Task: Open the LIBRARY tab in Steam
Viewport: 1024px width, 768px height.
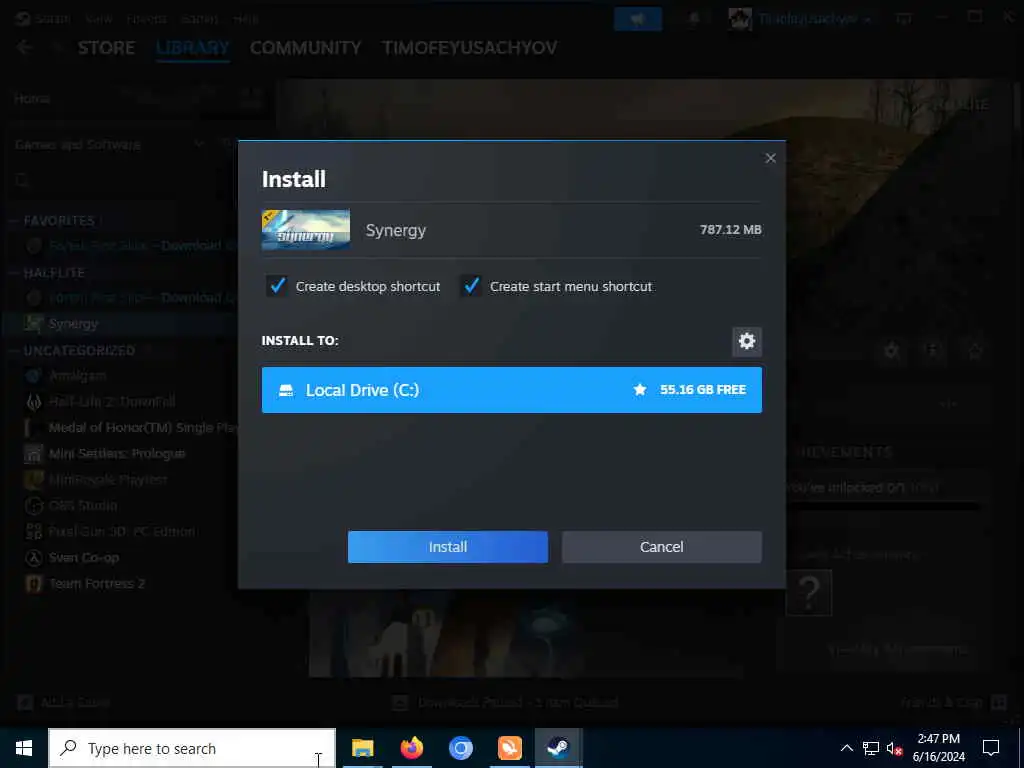Action: [x=193, y=48]
